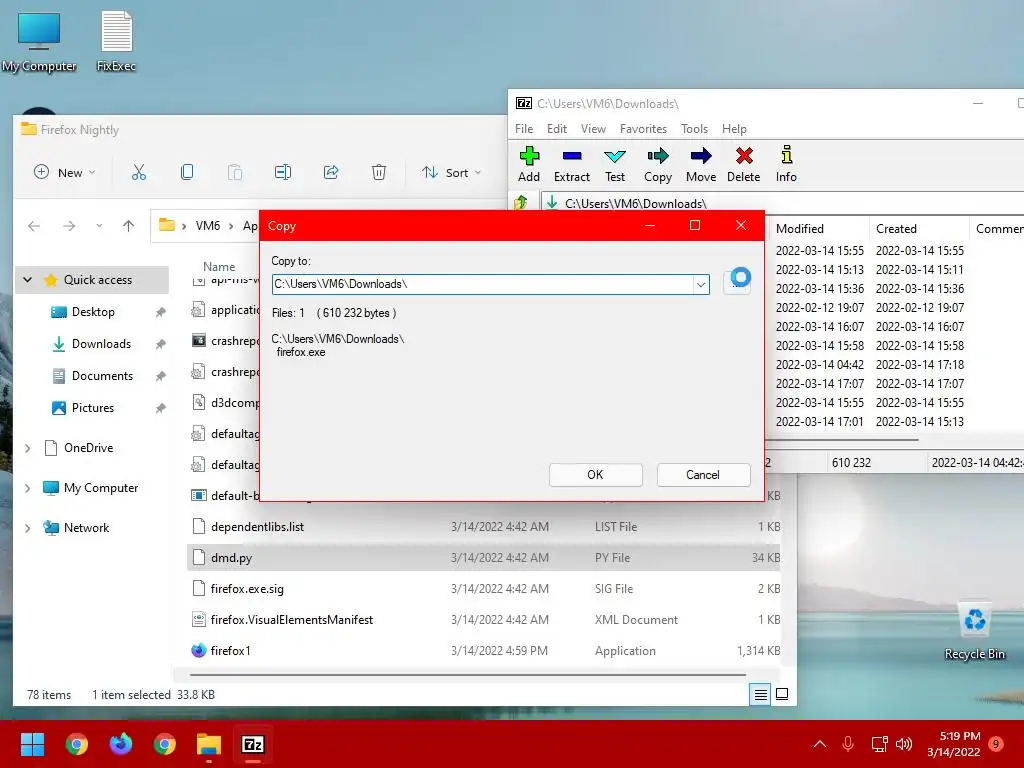Open the Windows Start menu
This screenshot has height=768, width=1024.
[32, 744]
